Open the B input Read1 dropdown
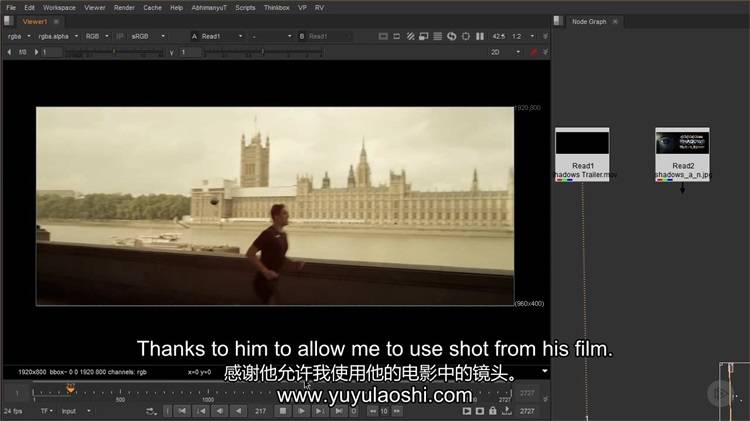The image size is (750, 421). (x=329, y=36)
